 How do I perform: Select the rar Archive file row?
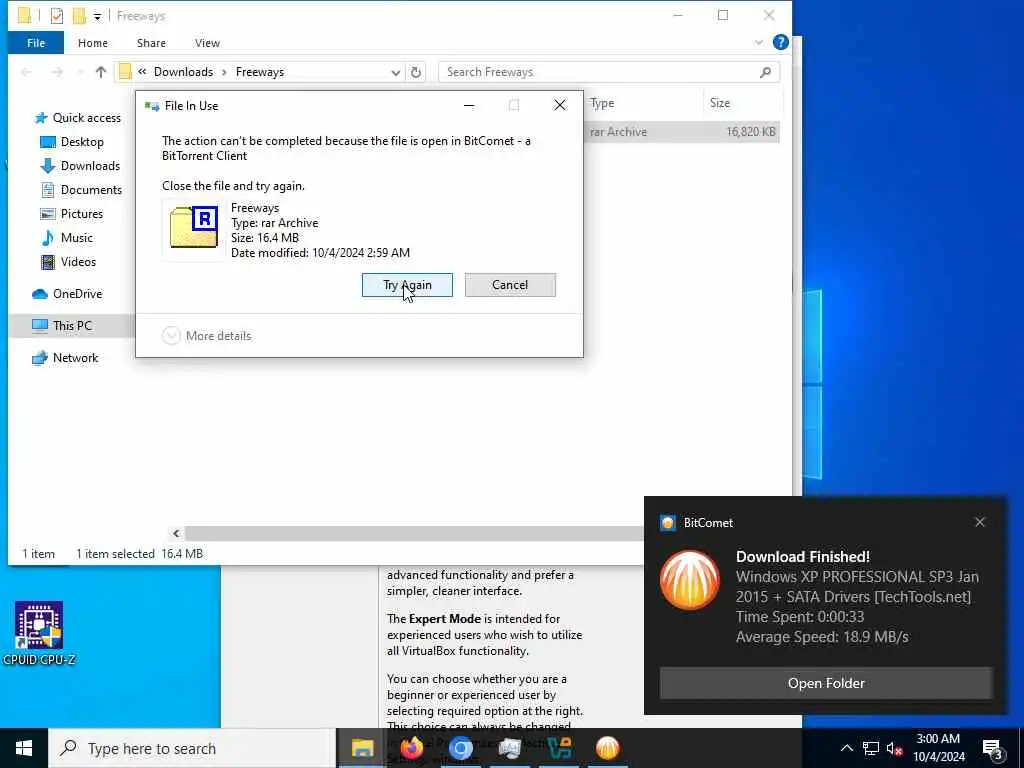[x=682, y=132]
